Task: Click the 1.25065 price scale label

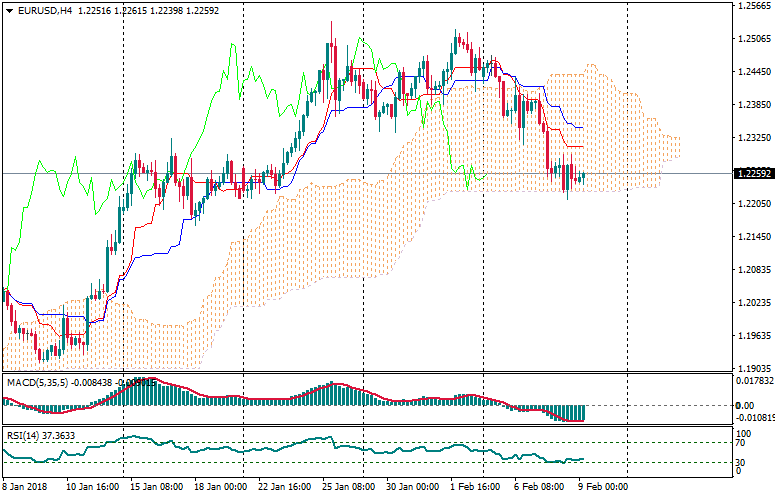Action: pyautogui.click(x=753, y=39)
